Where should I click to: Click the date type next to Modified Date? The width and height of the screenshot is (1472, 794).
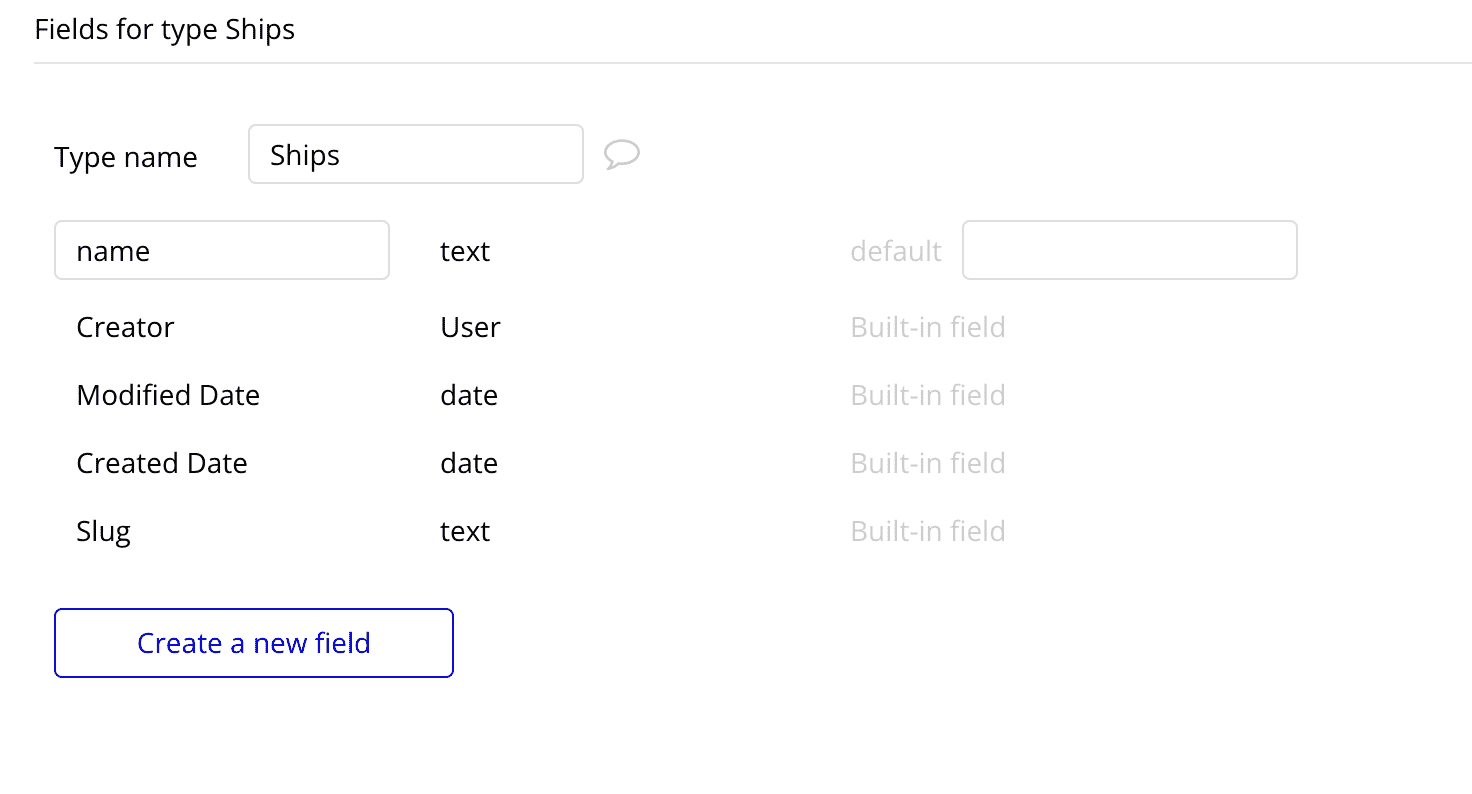pos(469,395)
